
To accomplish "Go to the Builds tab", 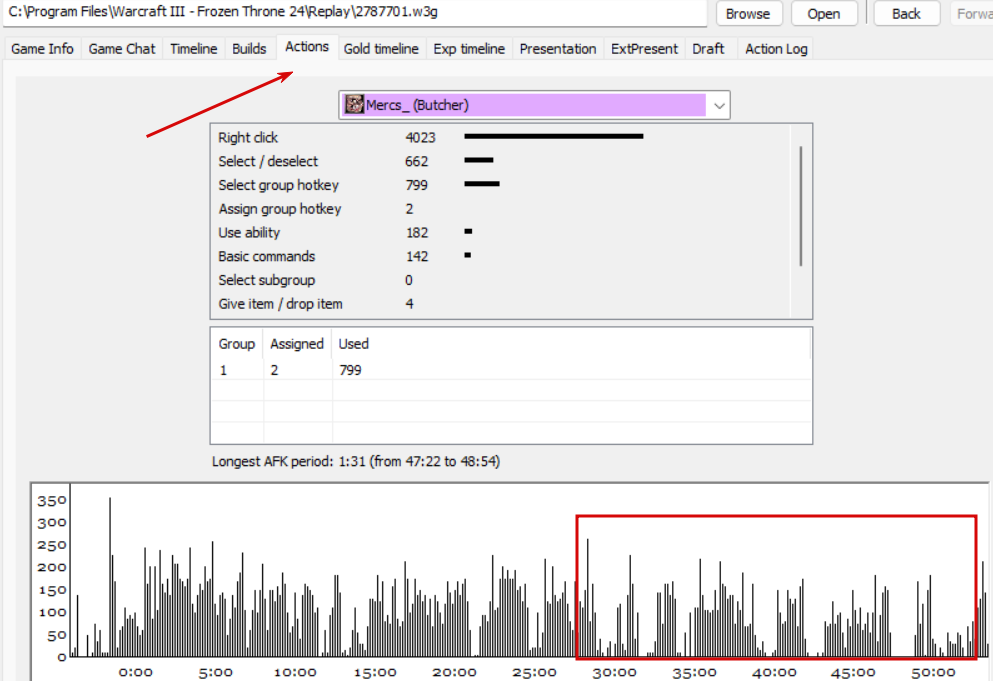I will coord(249,49).
